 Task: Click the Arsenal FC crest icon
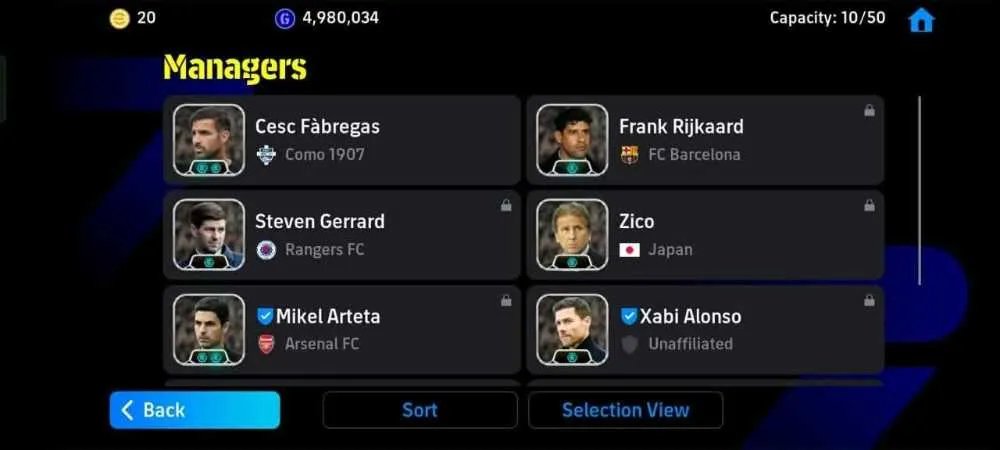[x=266, y=344]
